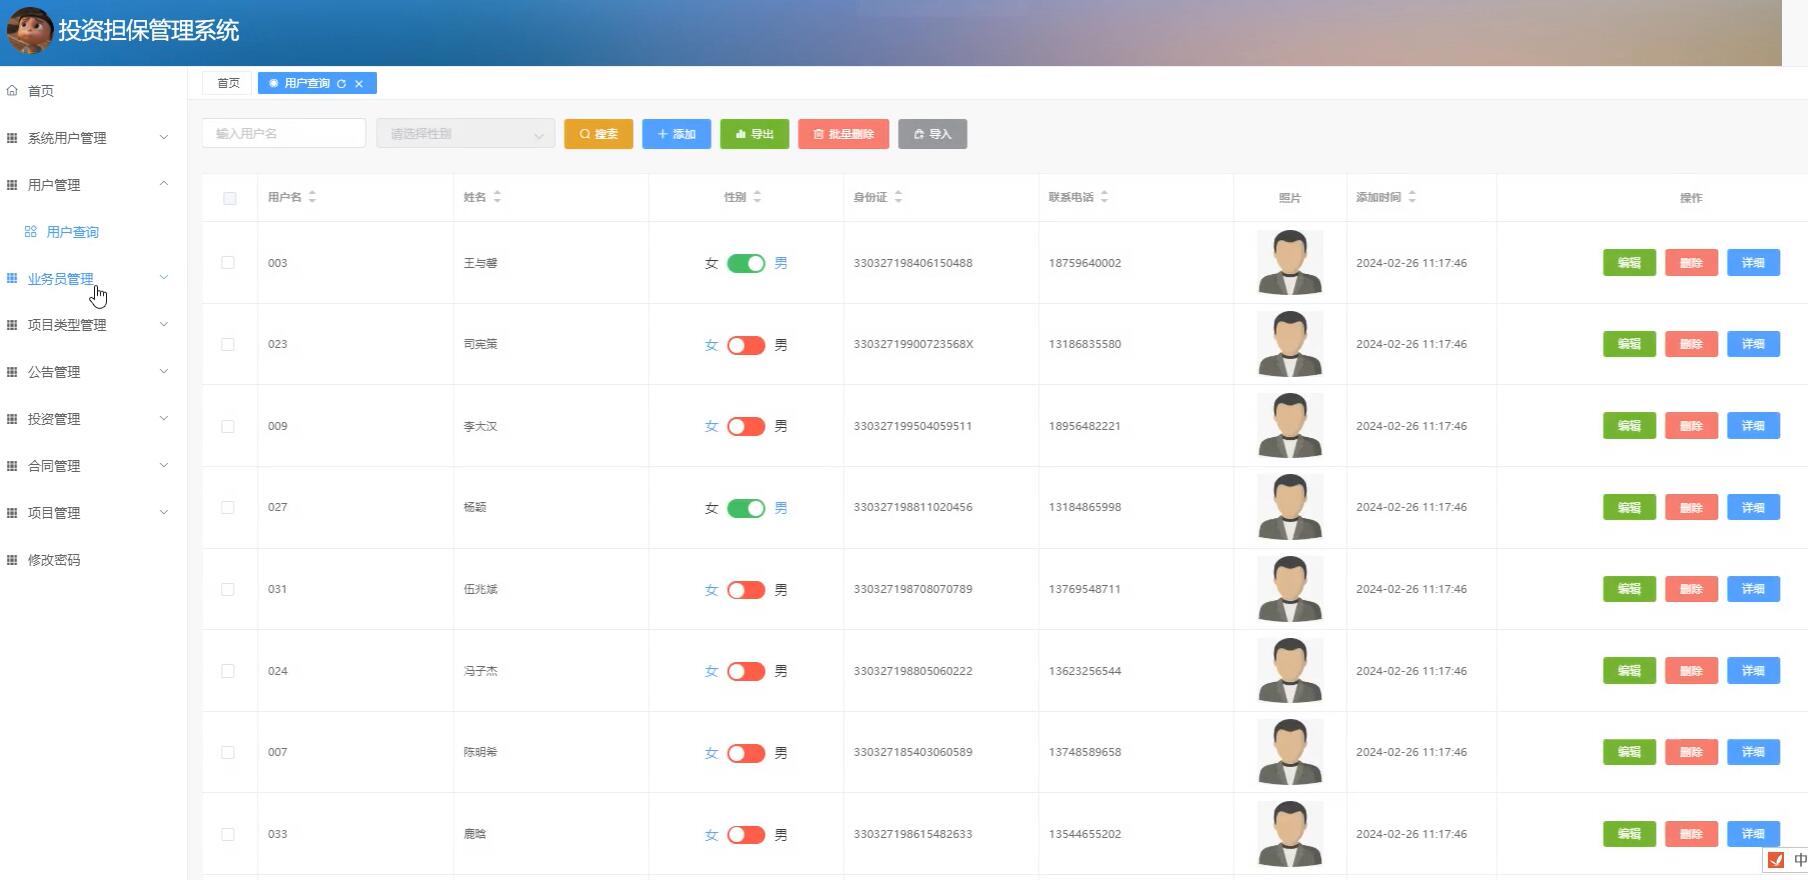
Task: Toggle gender switch for user 009 李大汉
Action: 746,426
